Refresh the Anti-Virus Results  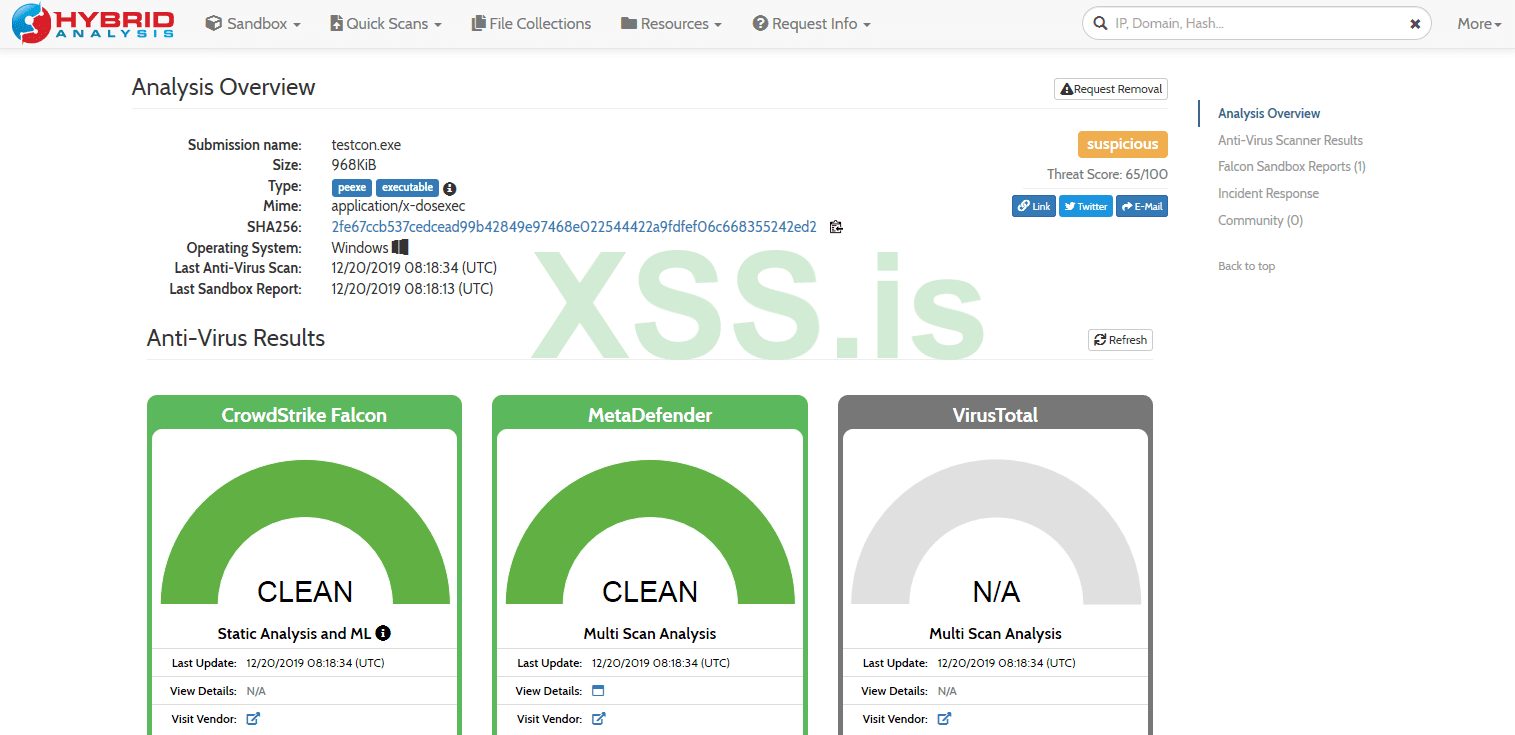pos(1120,340)
